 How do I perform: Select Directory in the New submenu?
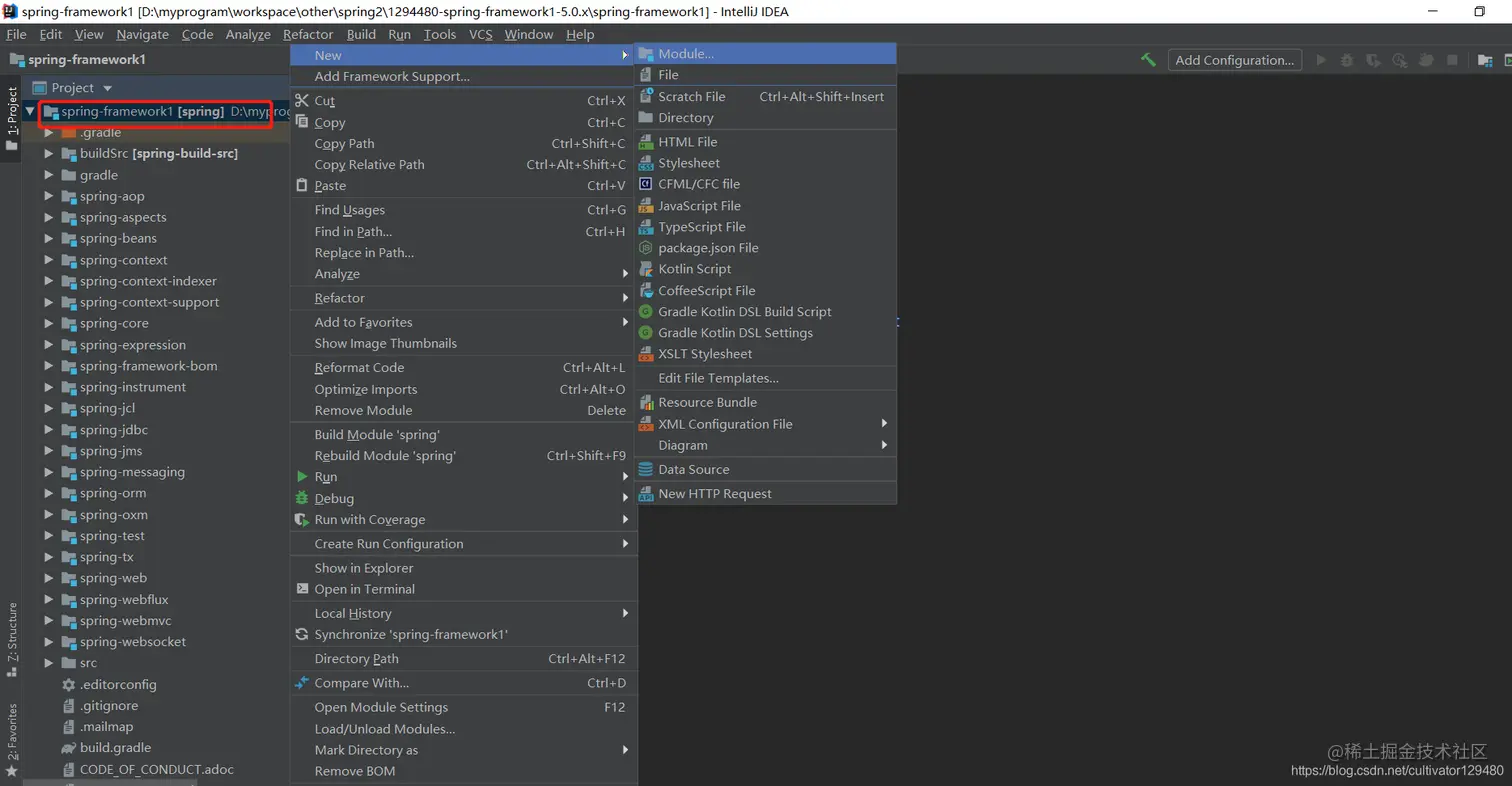coord(686,117)
